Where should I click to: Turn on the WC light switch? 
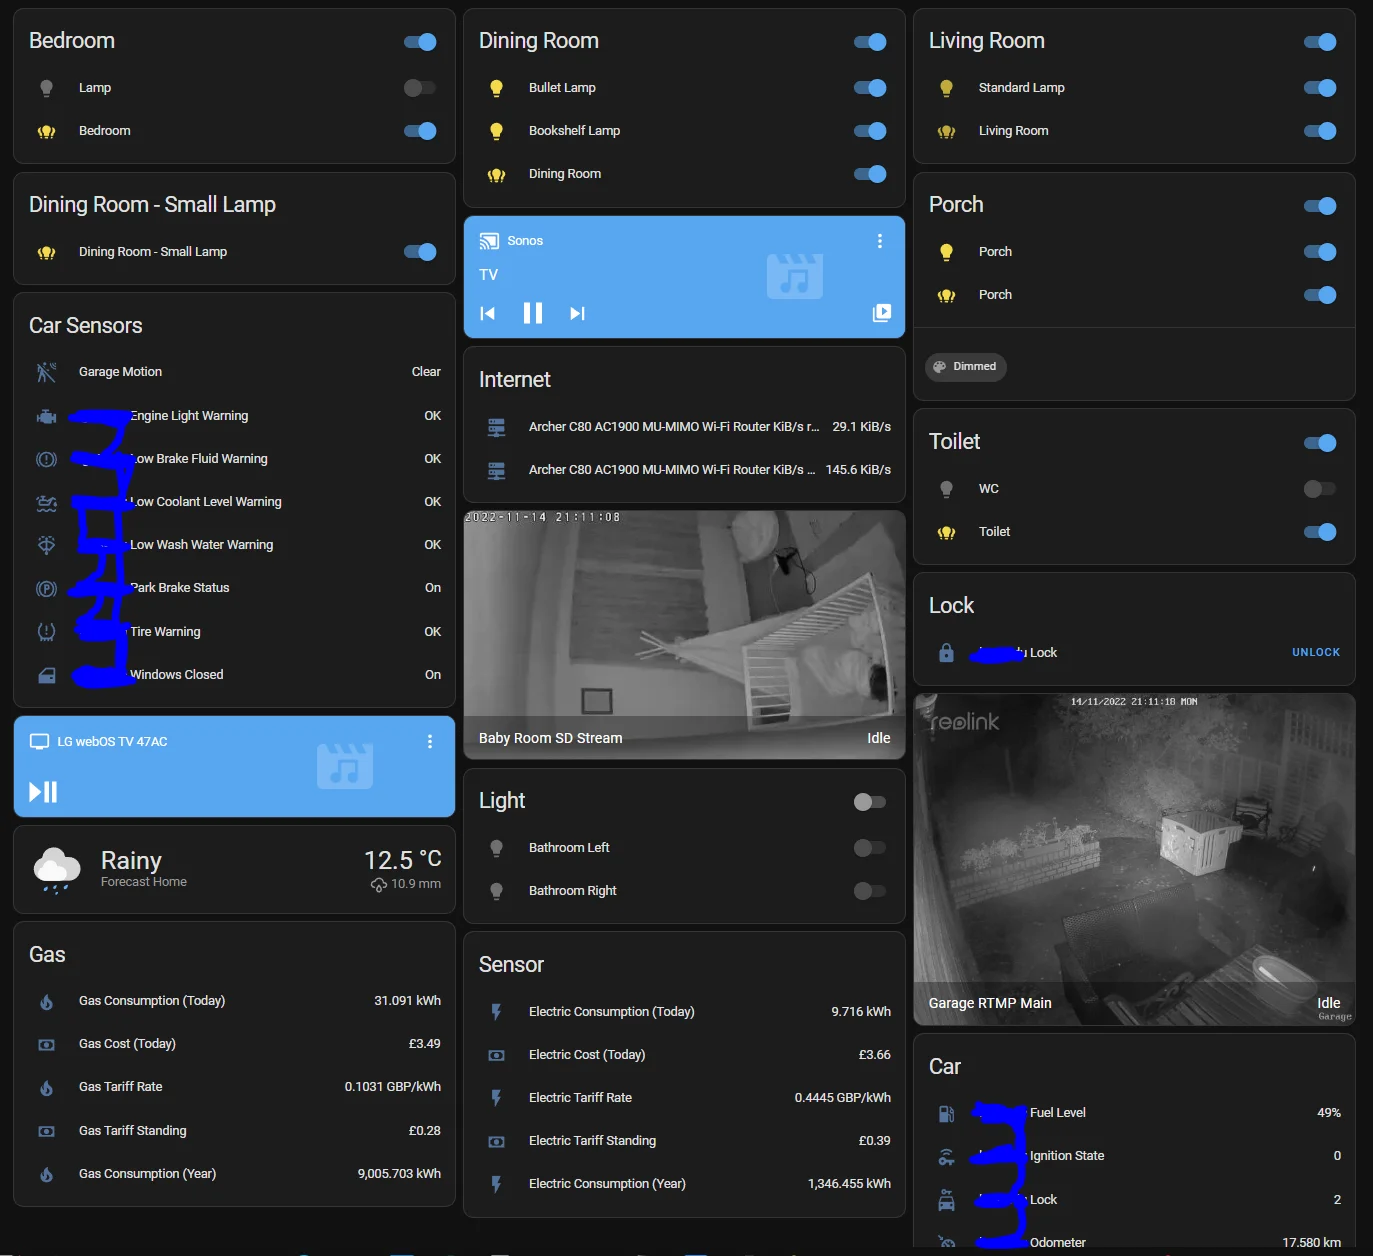[x=1320, y=489]
